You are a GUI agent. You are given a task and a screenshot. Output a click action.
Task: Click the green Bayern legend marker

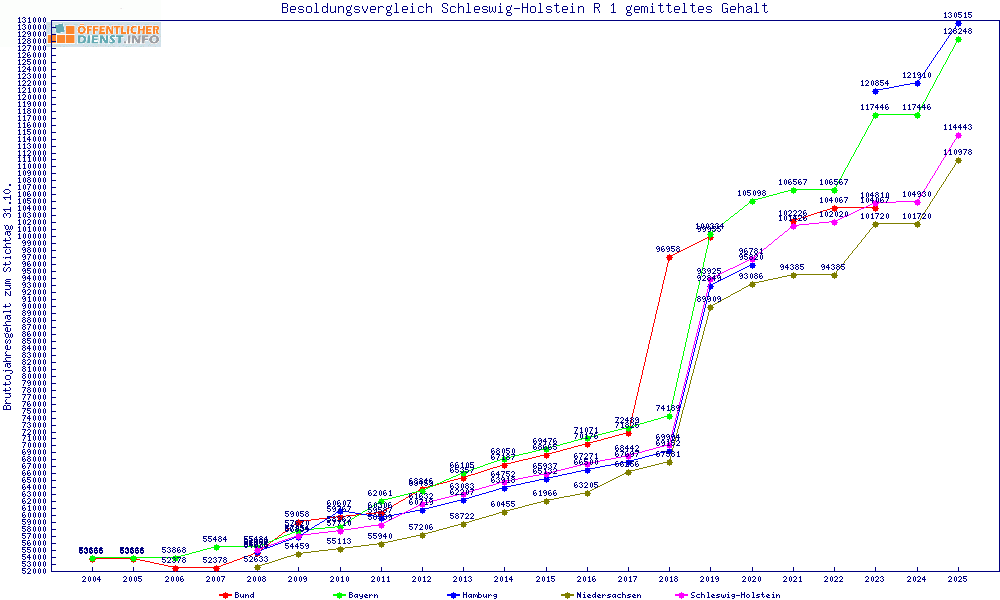coord(339,595)
